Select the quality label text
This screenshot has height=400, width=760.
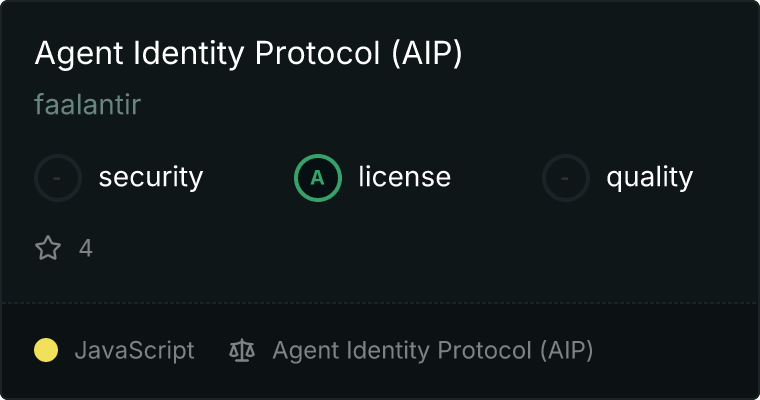point(649,178)
